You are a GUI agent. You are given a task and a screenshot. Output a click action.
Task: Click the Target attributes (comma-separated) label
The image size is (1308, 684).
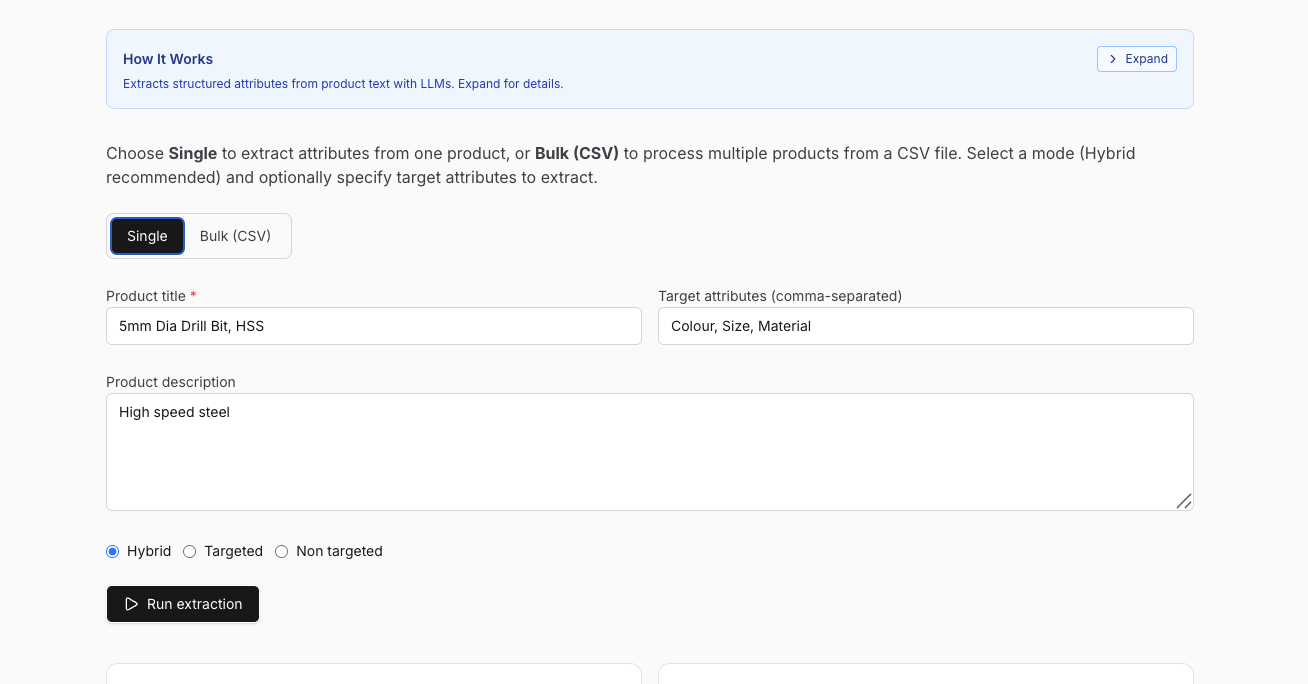pos(780,296)
